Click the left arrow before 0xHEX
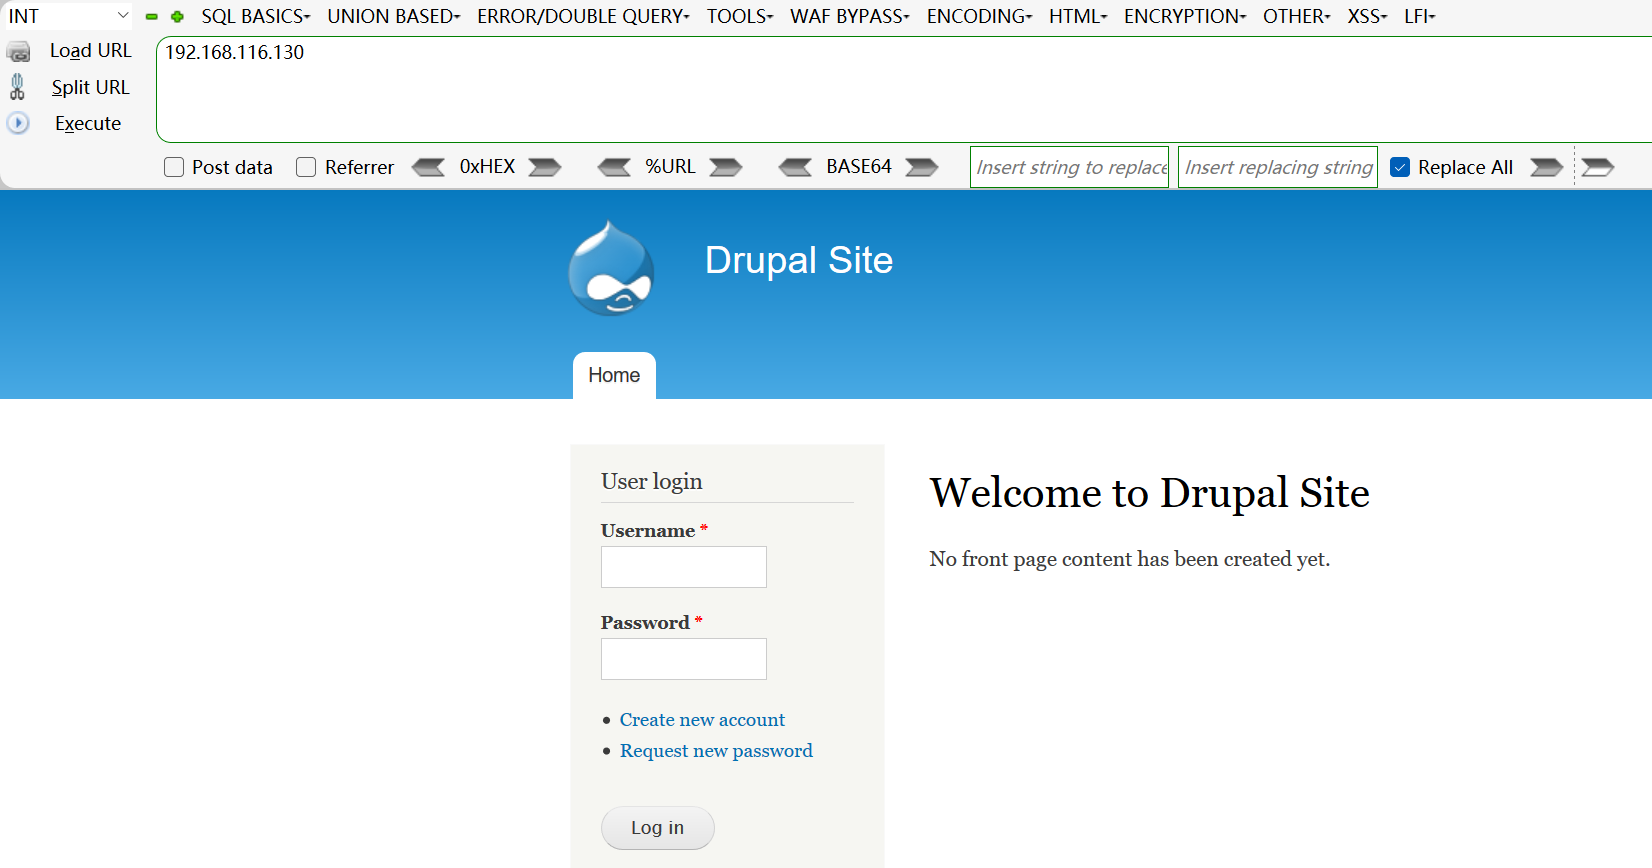1652x868 pixels. coord(428,167)
